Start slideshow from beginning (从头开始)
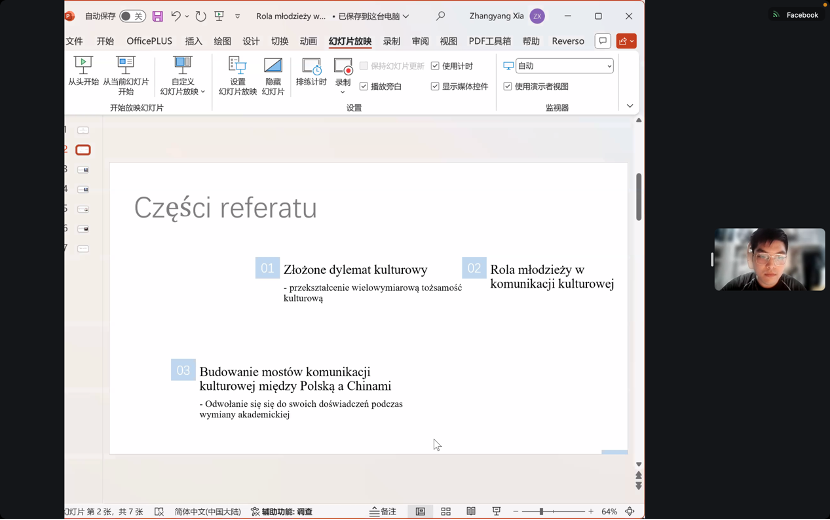Viewport: 830px width, 520px height. [x=83, y=72]
